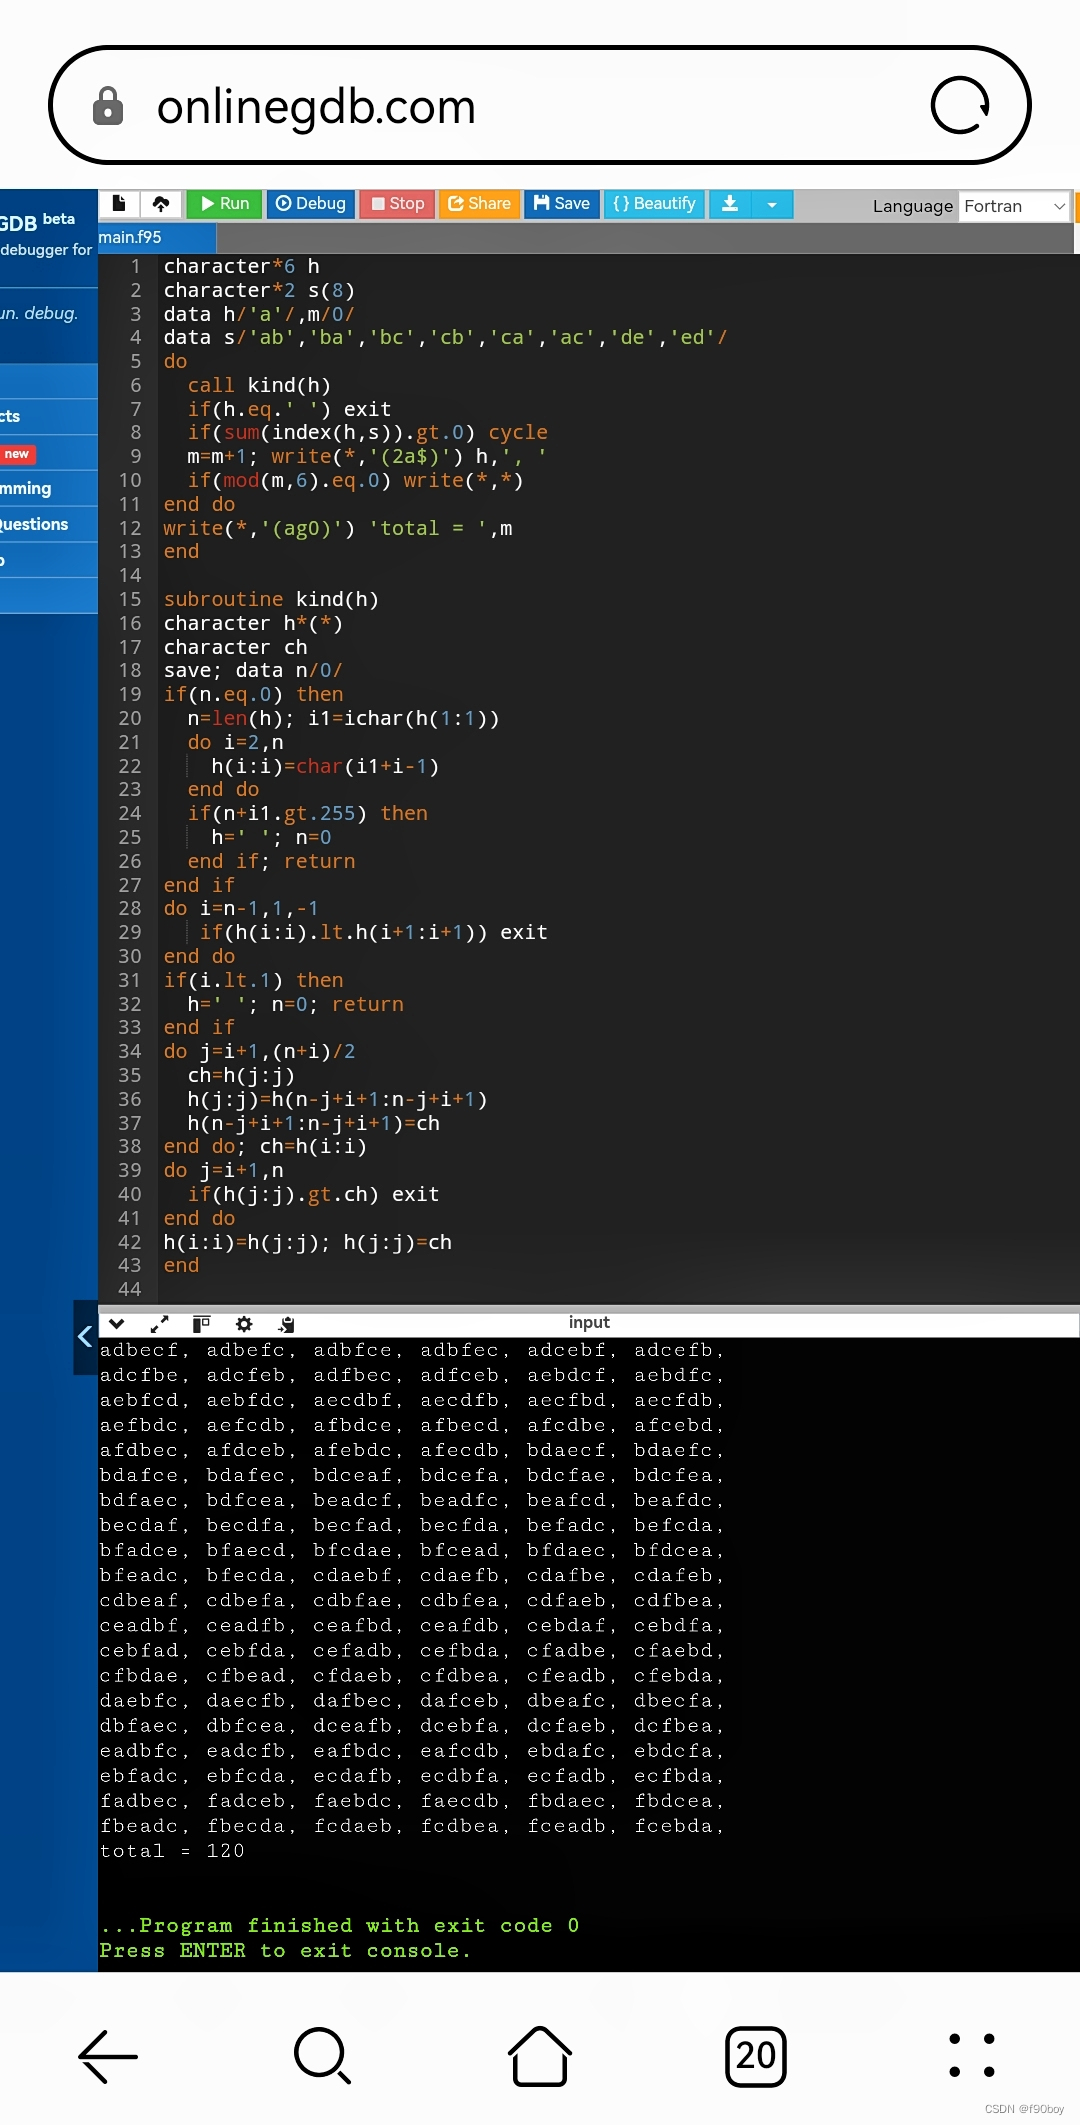Screen dimensions: 1080x2125
Task: Open console settings gear
Action: pyautogui.click(x=244, y=1324)
